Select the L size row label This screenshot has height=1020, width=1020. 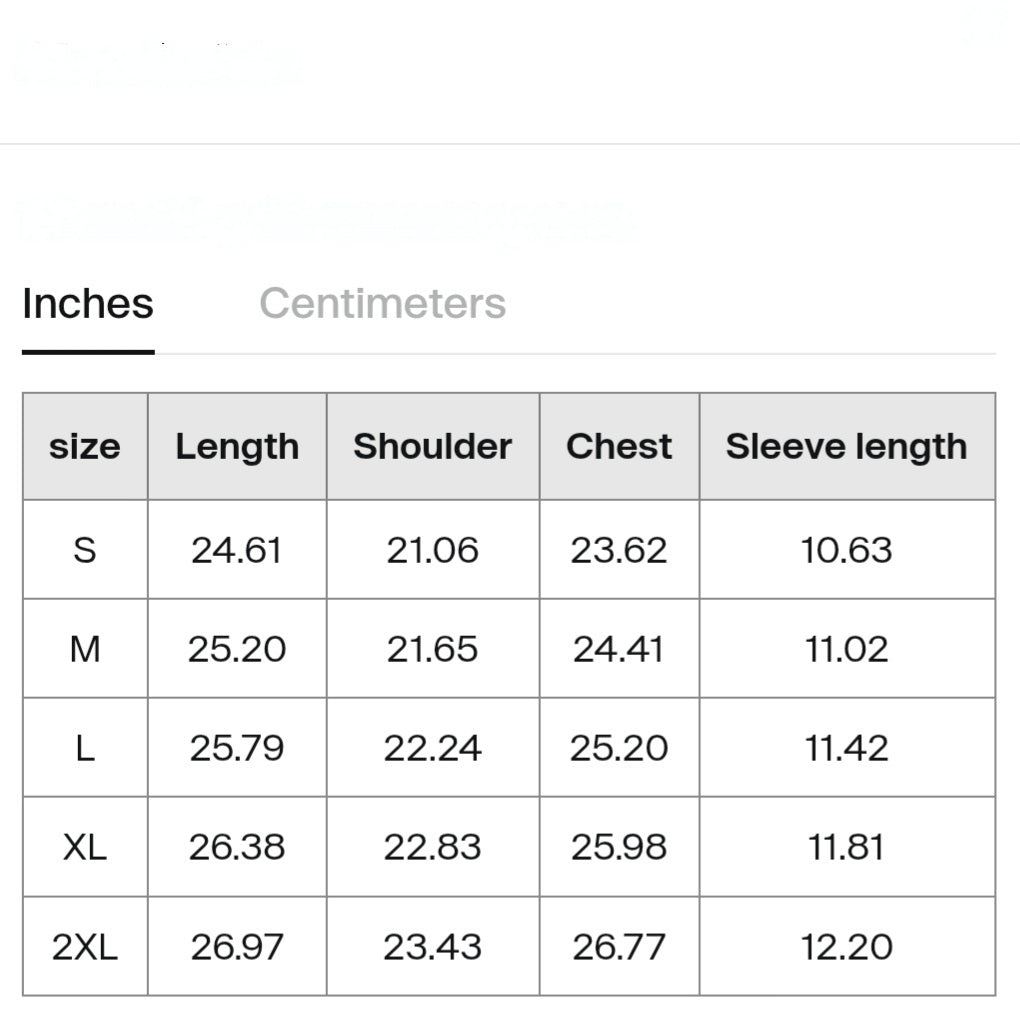(x=85, y=747)
